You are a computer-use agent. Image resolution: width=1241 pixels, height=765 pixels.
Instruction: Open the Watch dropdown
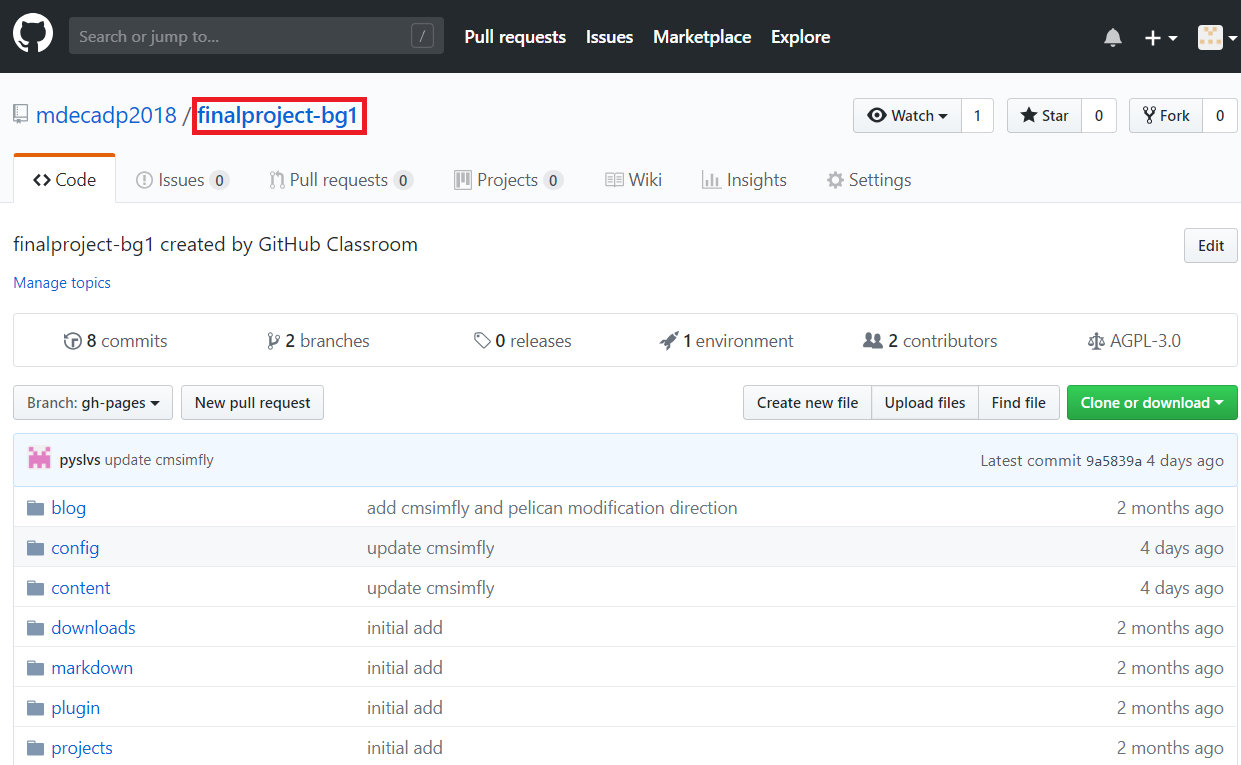click(x=907, y=116)
